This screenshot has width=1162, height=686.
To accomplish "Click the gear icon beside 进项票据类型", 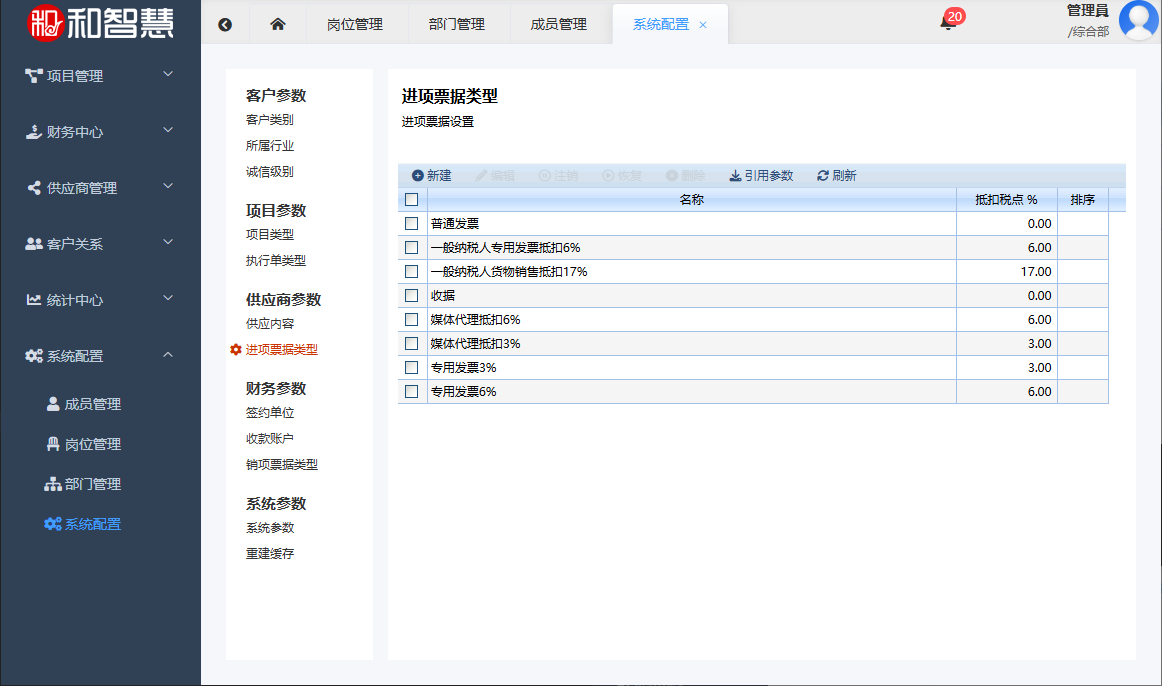I will (x=236, y=350).
